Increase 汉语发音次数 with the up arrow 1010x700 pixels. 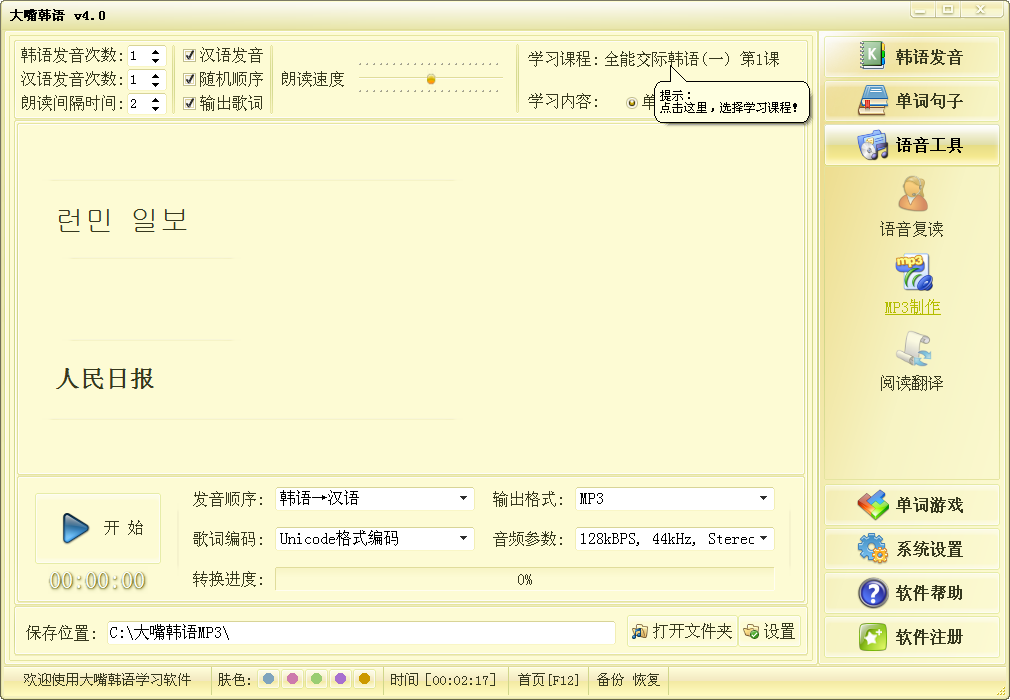[x=155, y=75]
